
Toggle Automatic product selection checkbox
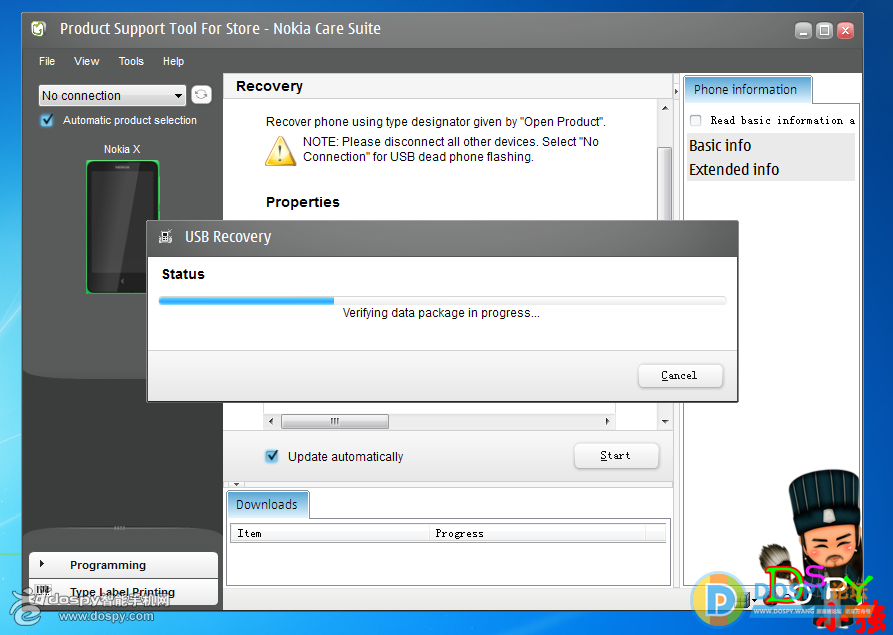coord(47,120)
